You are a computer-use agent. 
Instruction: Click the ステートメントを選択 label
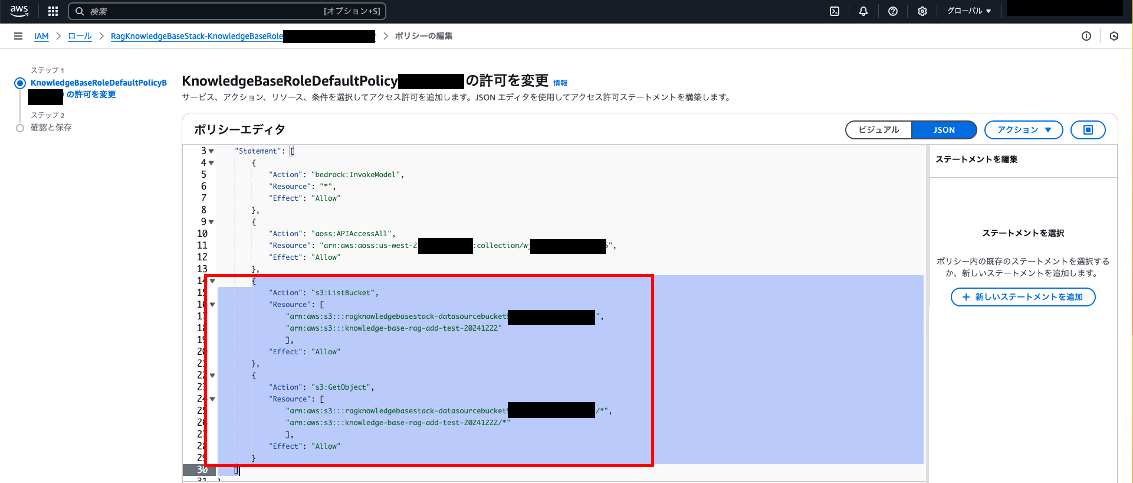(1023, 234)
